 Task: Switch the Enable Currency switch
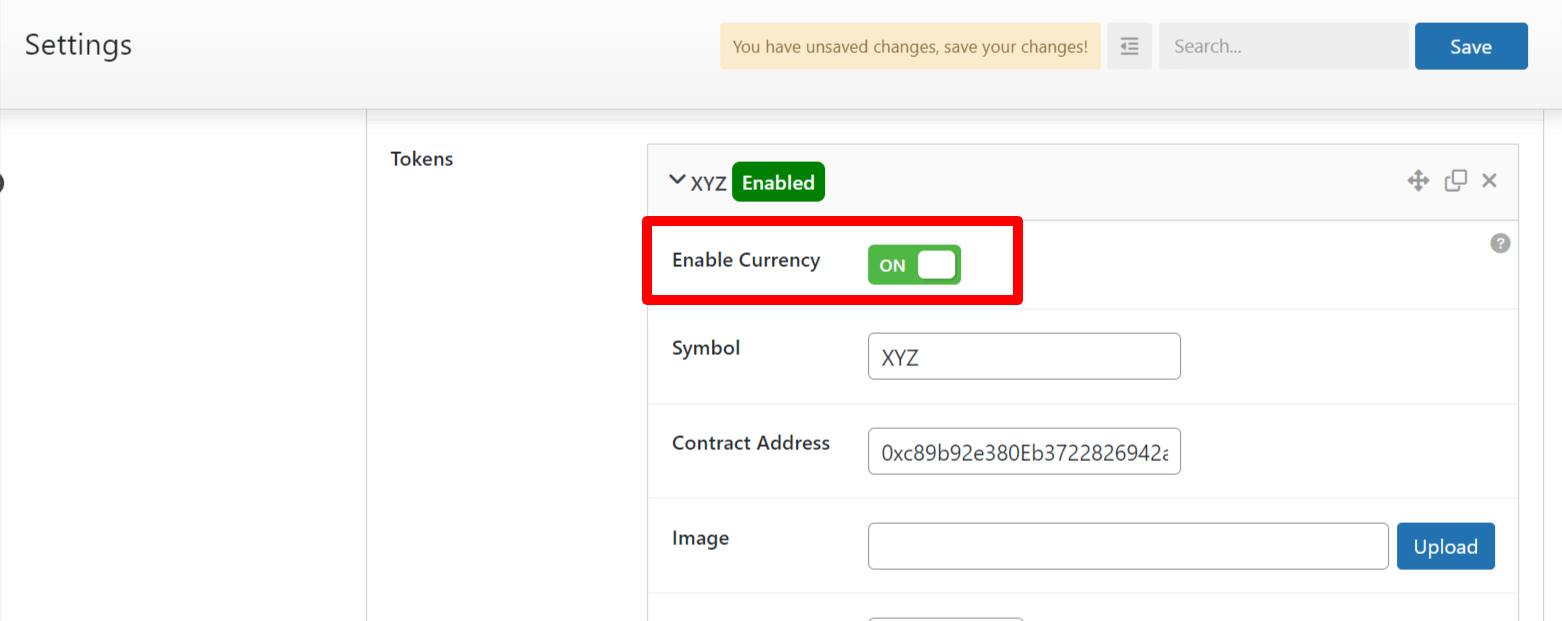pyautogui.click(x=913, y=264)
